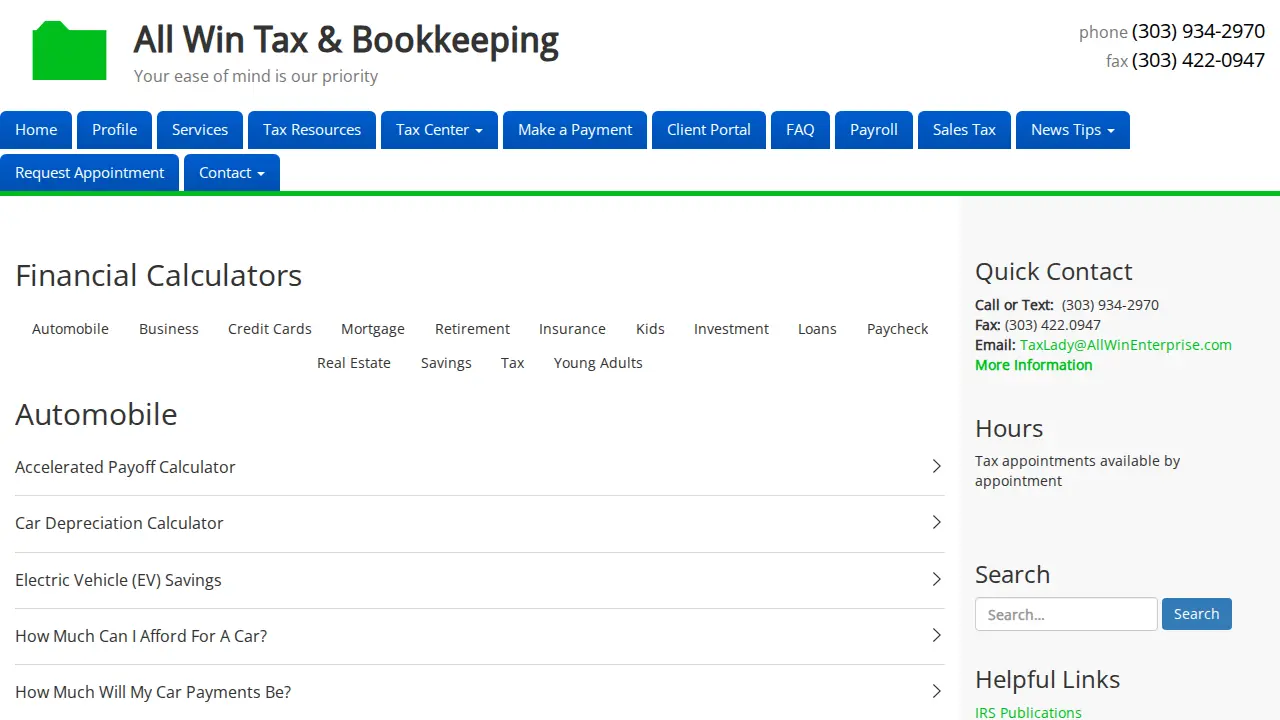Jump to the Automobile calculator category
Viewport: 1280px width, 720px height.
(x=70, y=329)
